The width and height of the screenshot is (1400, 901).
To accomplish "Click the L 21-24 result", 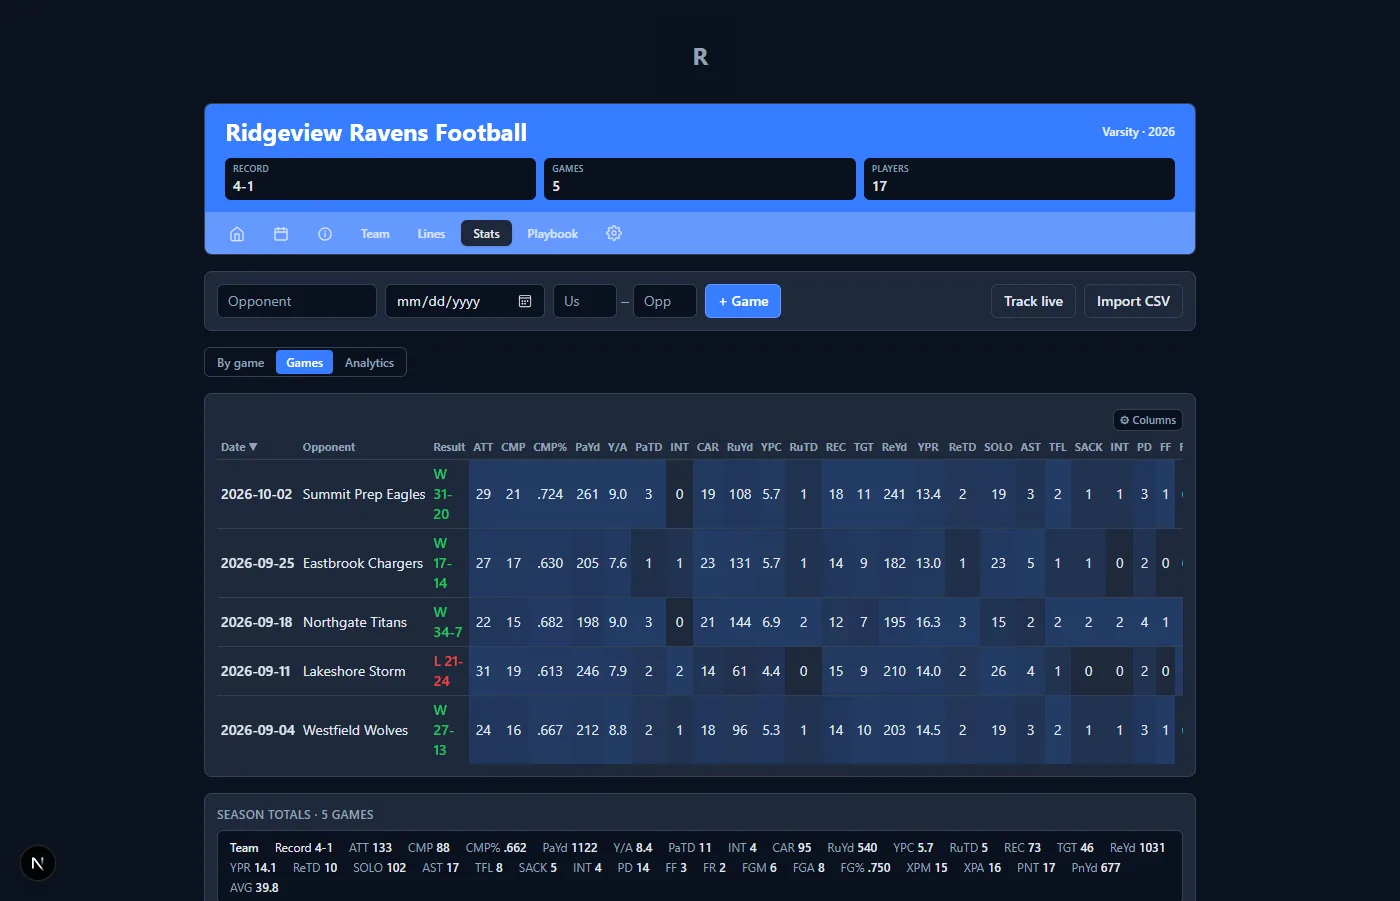I will [x=448, y=671].
